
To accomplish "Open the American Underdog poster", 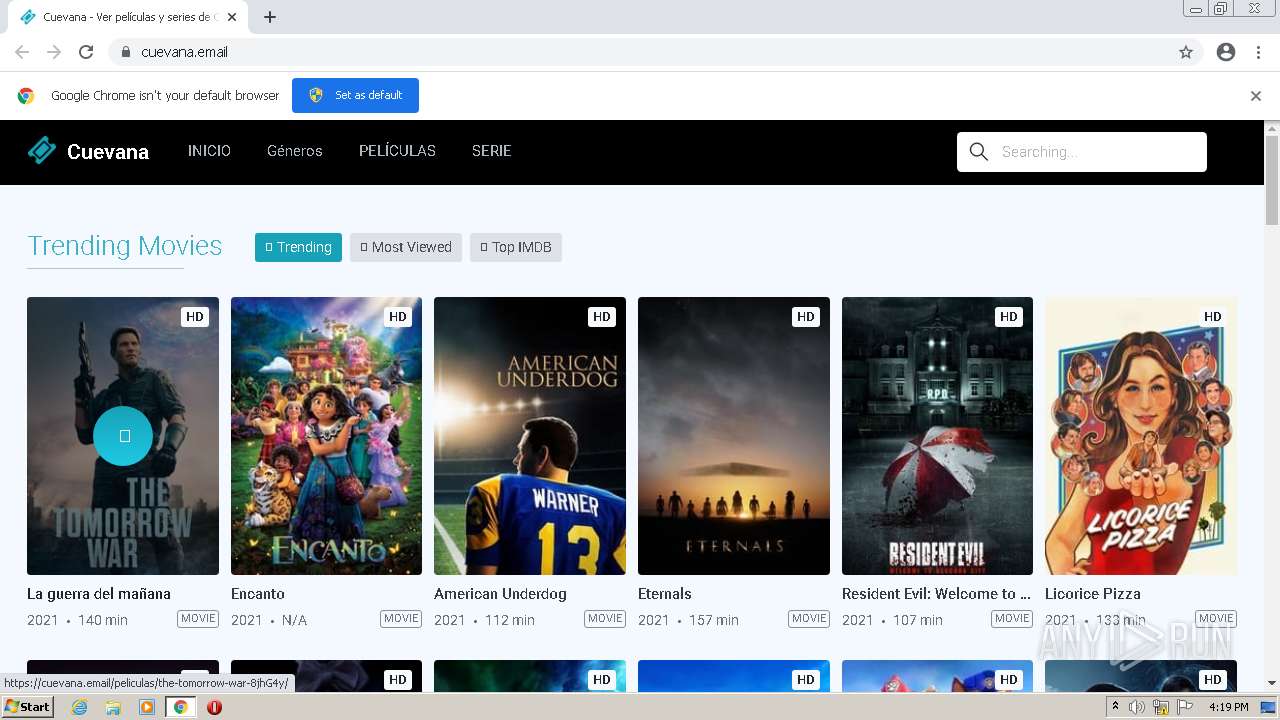I will (530, 436).
